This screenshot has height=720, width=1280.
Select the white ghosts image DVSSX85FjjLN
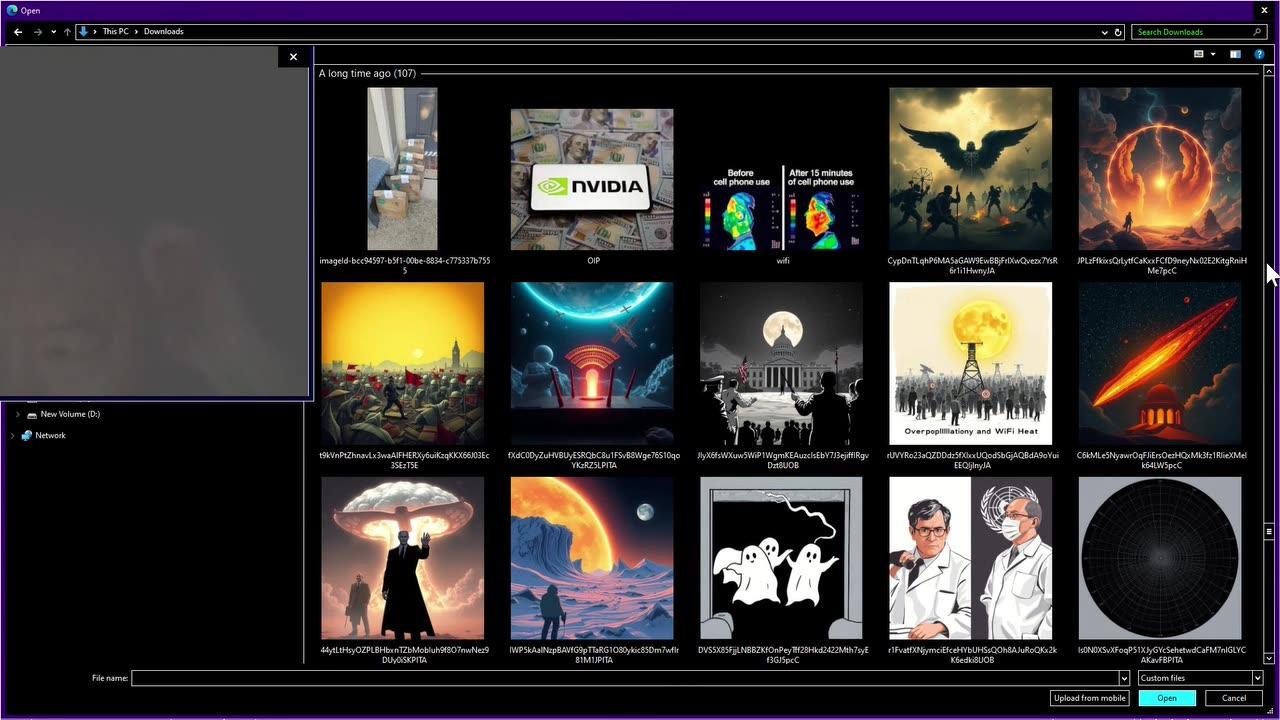(x=782, y=558)
